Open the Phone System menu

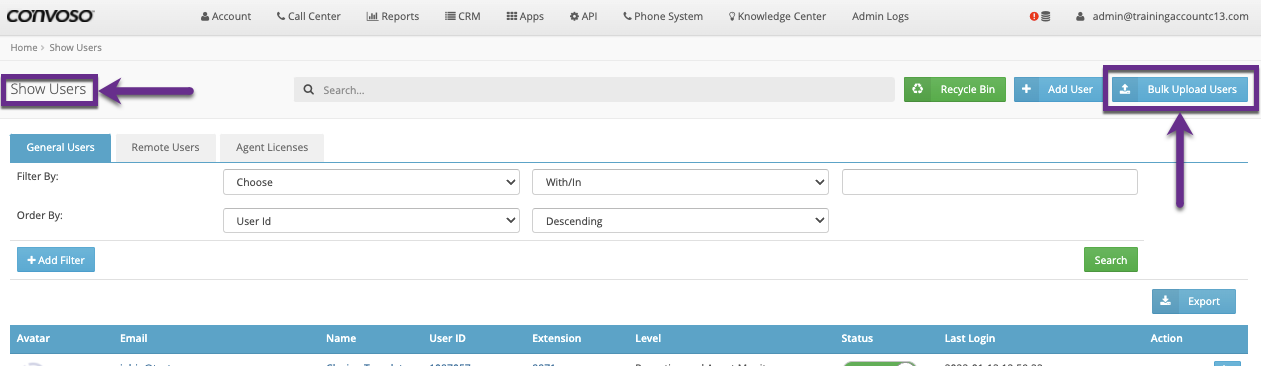(662, 16)
